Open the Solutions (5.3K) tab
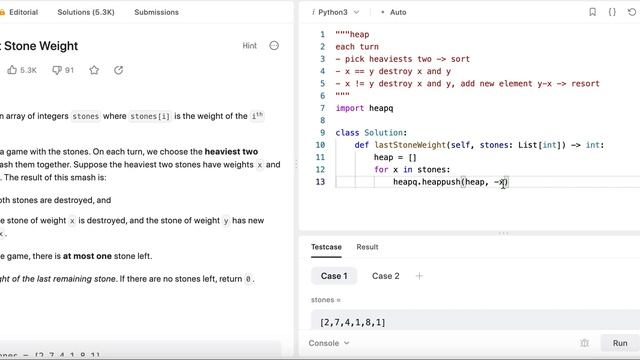Image resolution: width=640 pixels, height=360 pixels. [86, 12]
